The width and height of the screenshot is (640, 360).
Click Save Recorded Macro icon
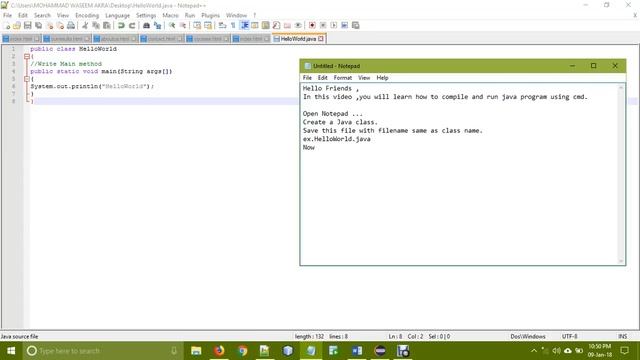point(356,25)
